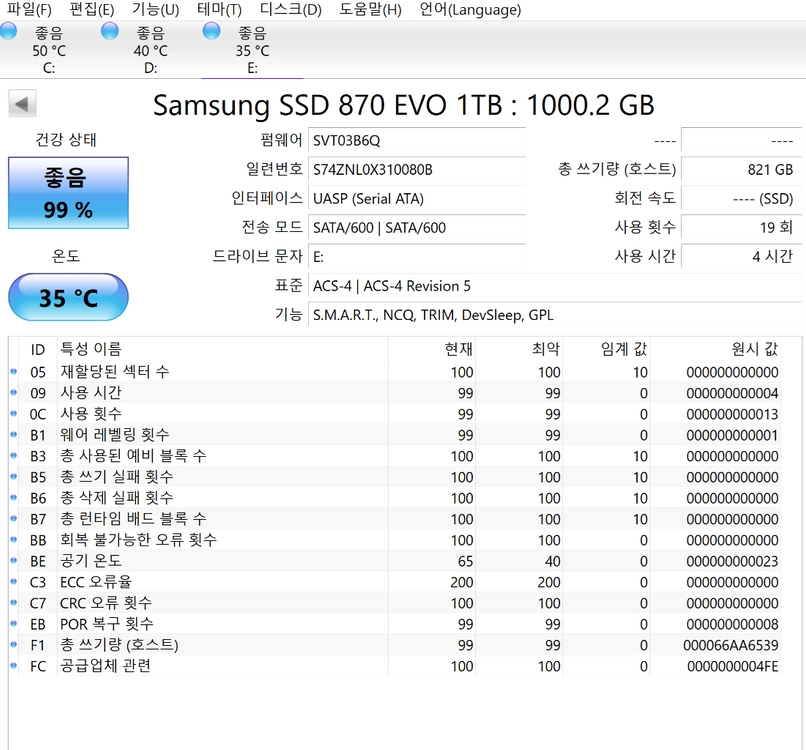
Task: Switch to drive D: tab at 40 °C
Action: [x=151, y=50]
